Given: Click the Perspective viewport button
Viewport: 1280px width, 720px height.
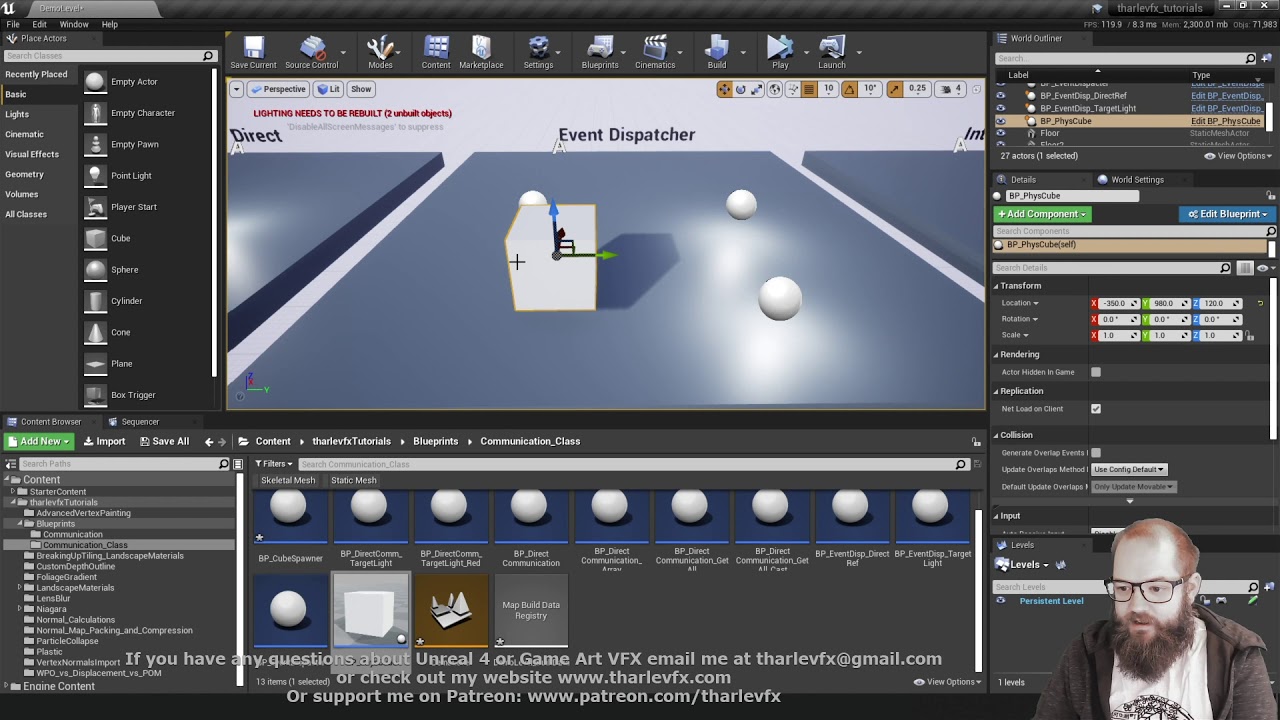Looking at the screenshot, I should tap(278, 89).
